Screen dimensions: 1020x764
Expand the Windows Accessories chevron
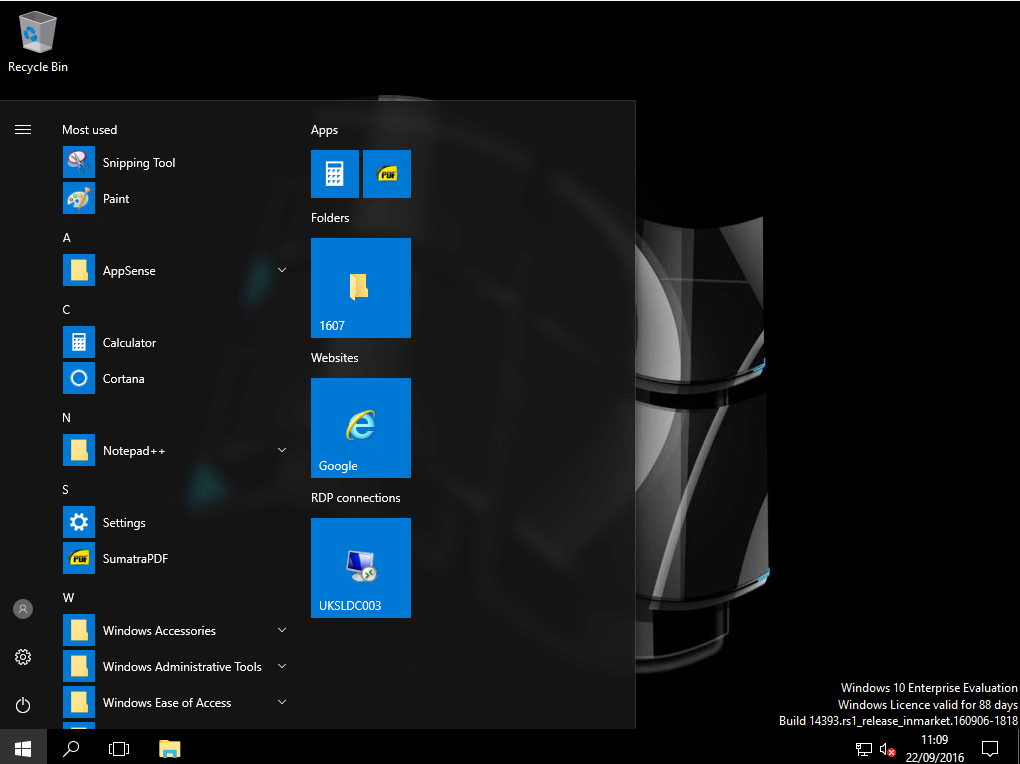[282, 630]
